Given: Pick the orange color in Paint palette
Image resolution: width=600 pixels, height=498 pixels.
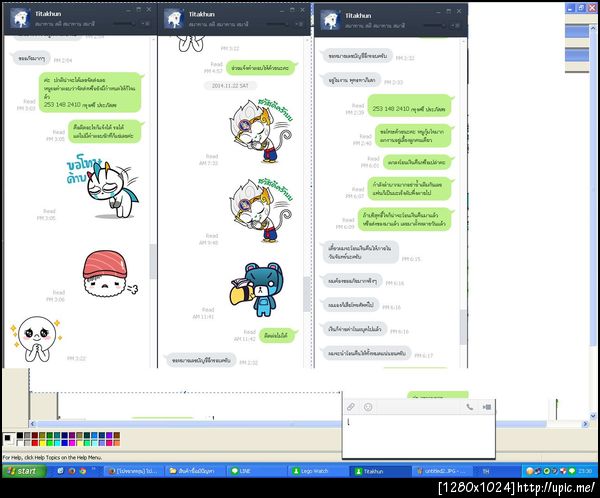Looking at the screenshot, I should pos(117,443).
